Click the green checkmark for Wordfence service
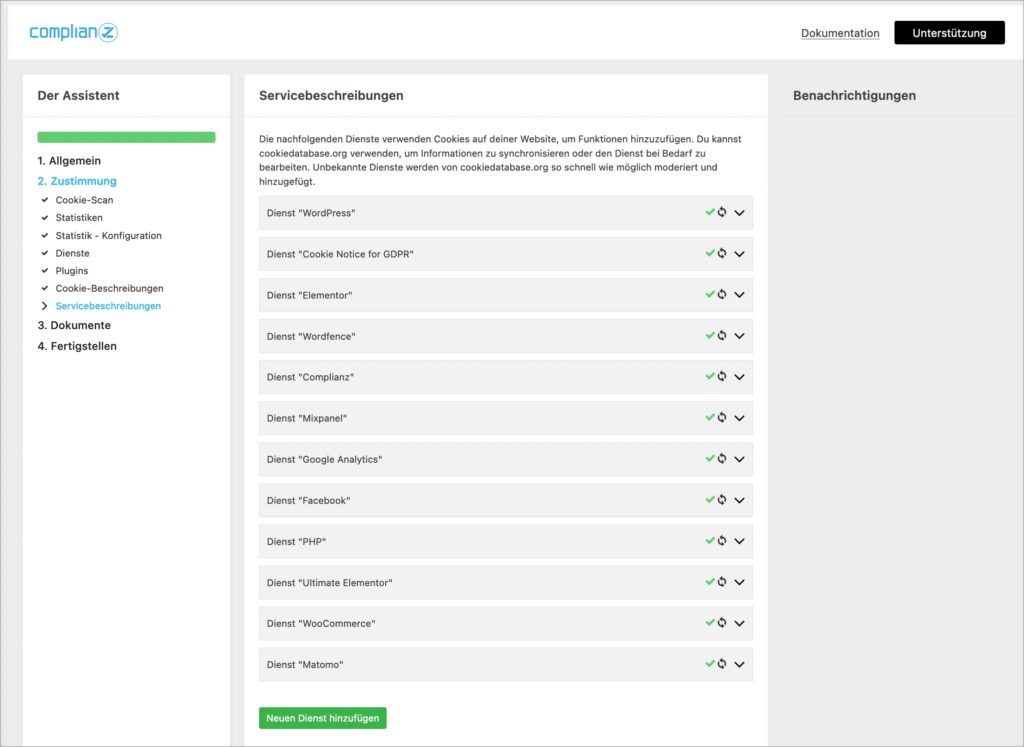The image size is (1024, 747). (710, 336)
